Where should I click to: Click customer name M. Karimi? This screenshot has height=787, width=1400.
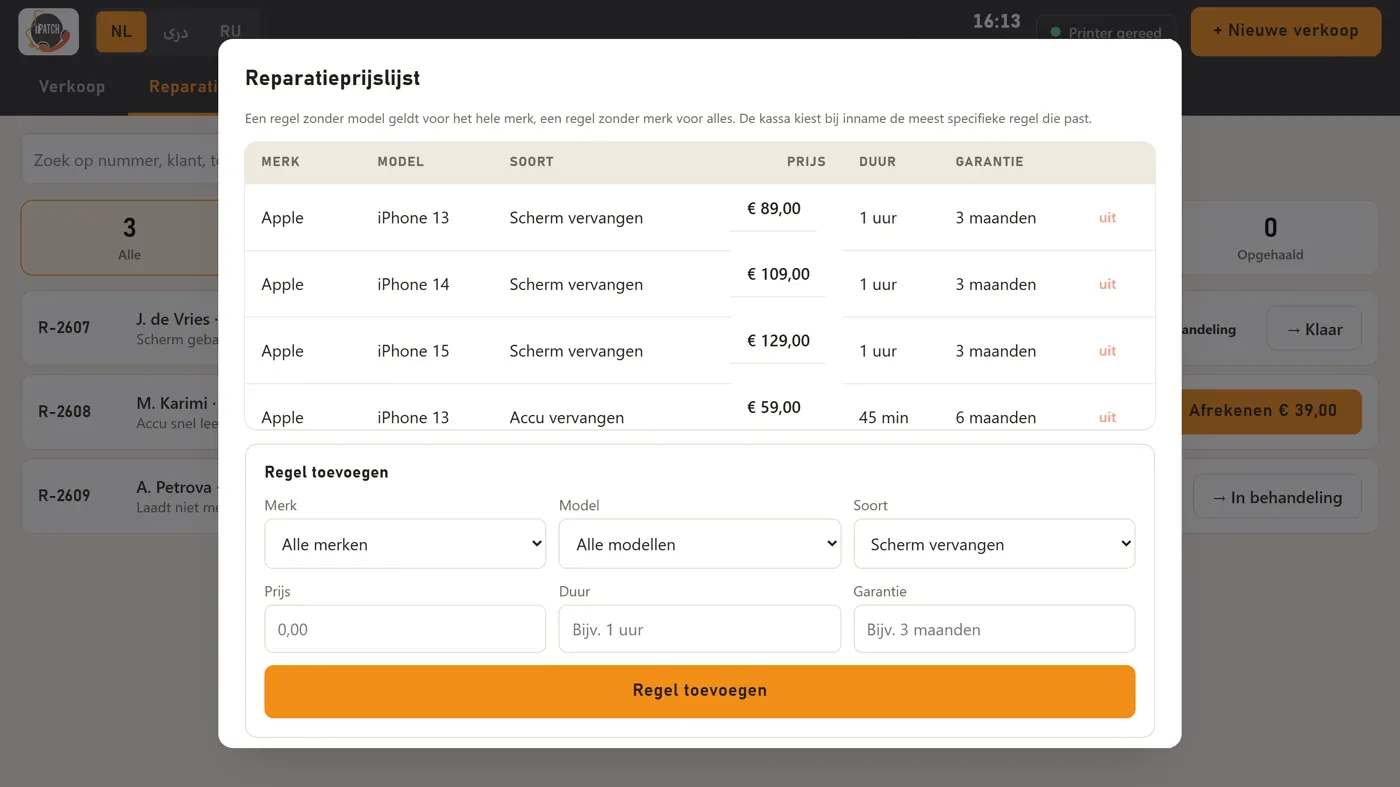point(171,403)
